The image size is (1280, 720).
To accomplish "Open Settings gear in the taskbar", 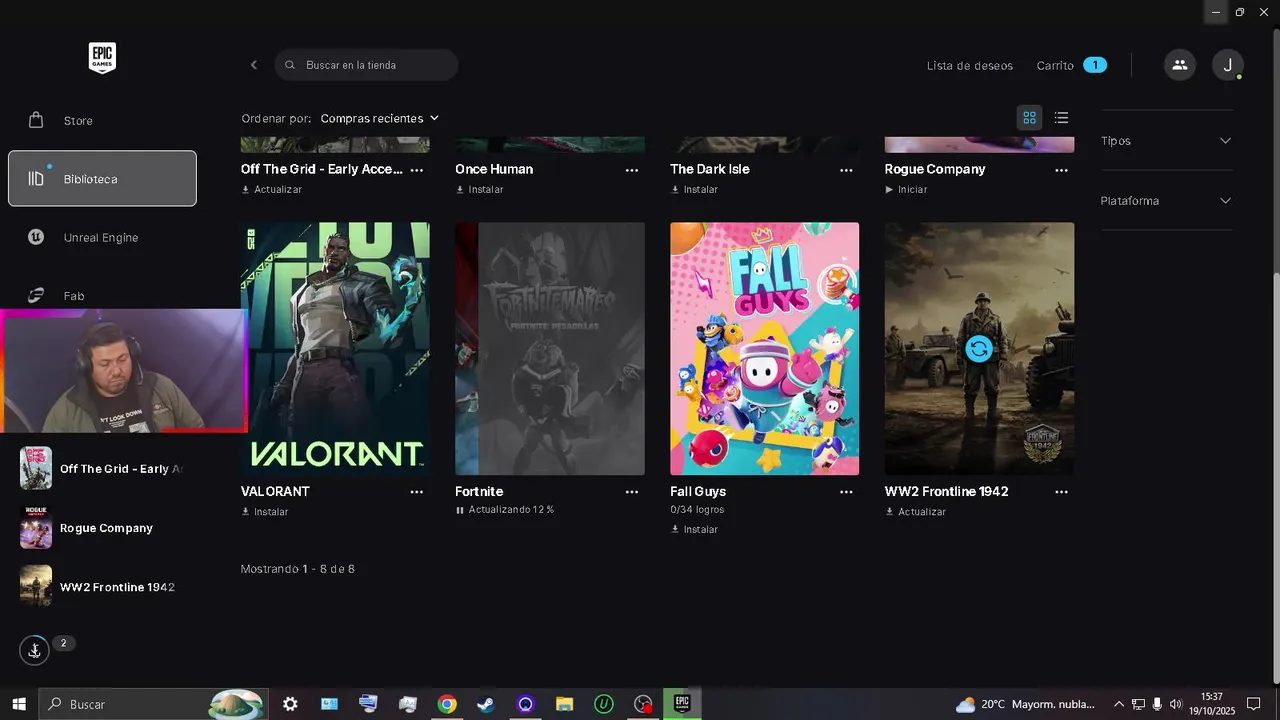I will [x=290, y=704].
